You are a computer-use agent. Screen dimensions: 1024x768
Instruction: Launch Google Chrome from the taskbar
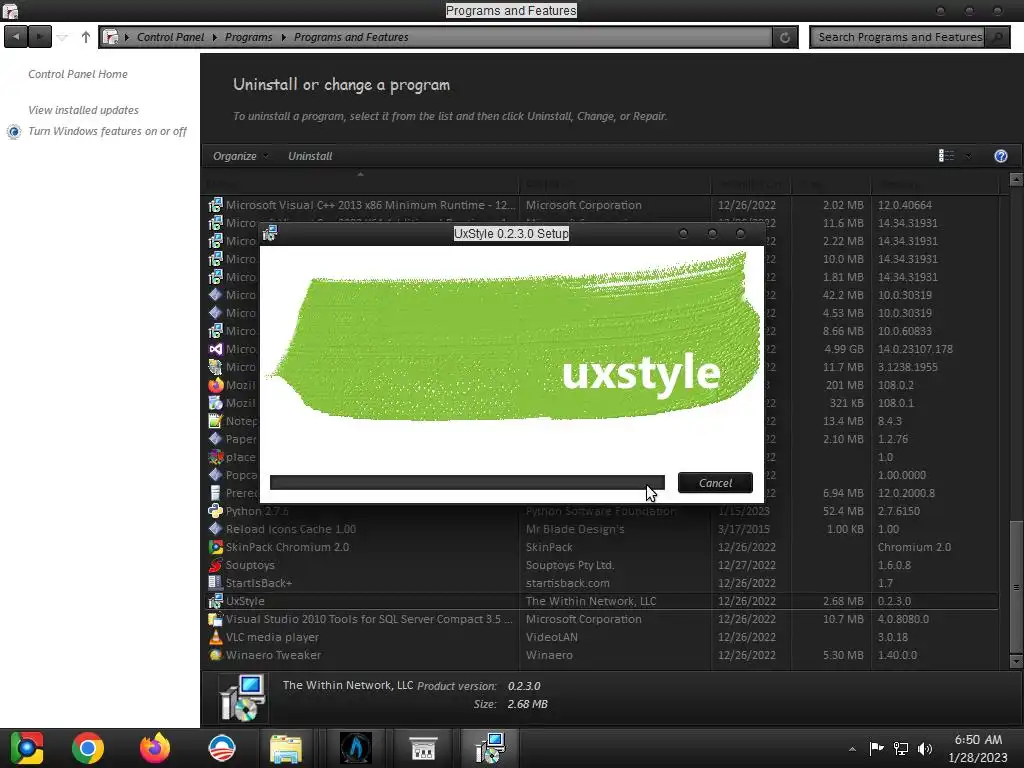pyautogui.click(x=88, y=748)
